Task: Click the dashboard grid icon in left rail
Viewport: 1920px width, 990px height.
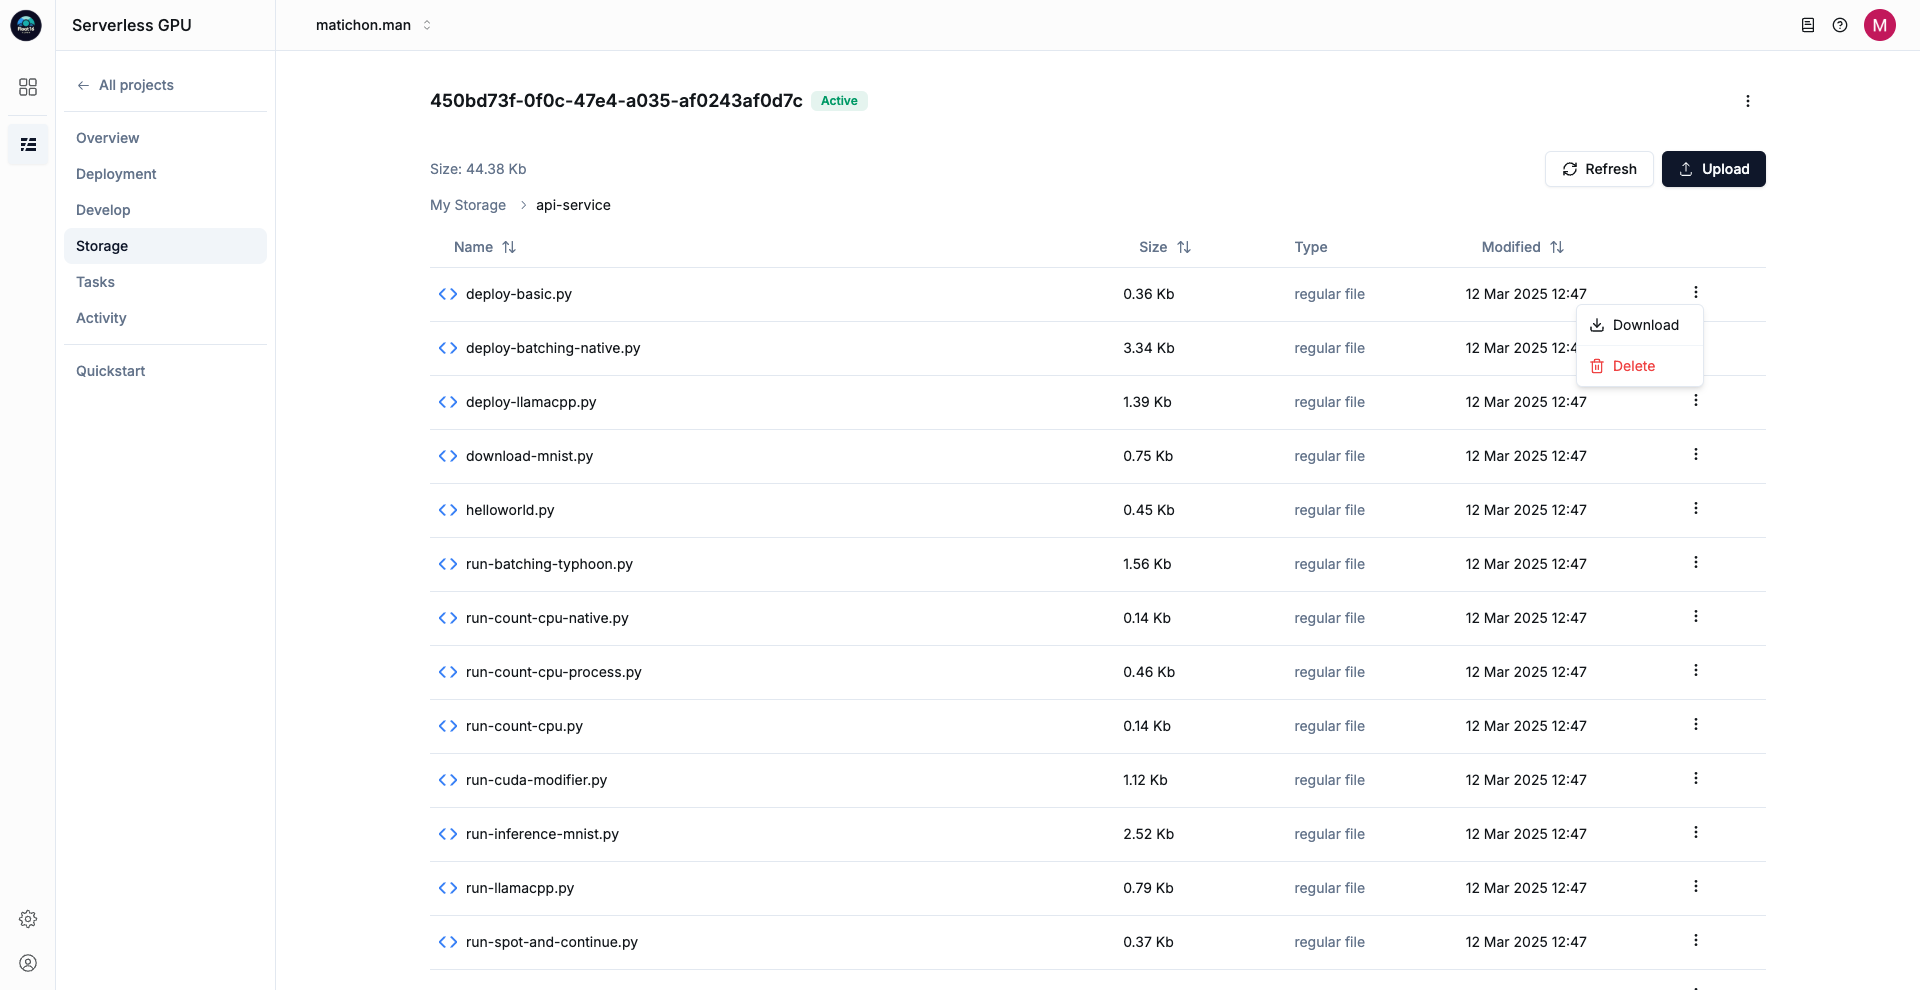Action: click(x=28, y=87)
